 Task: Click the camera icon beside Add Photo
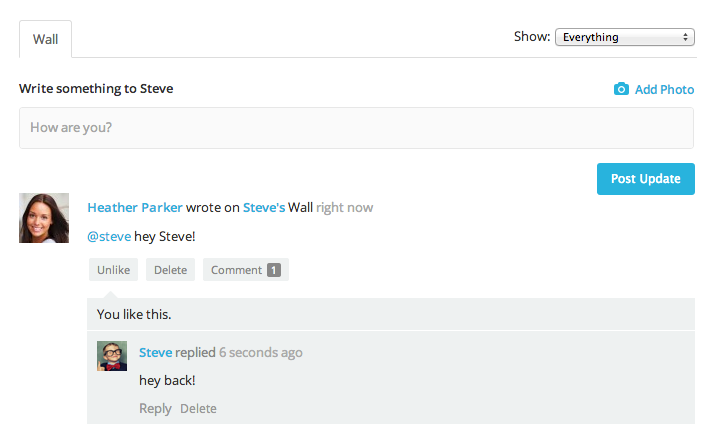tap(621, 89)
